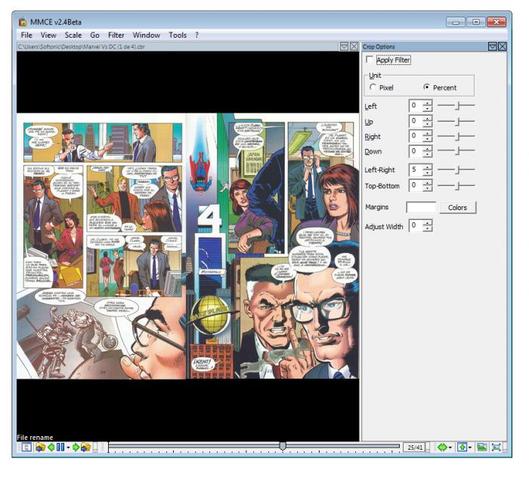Select the Percent unit radio button

tap(426, 87)
